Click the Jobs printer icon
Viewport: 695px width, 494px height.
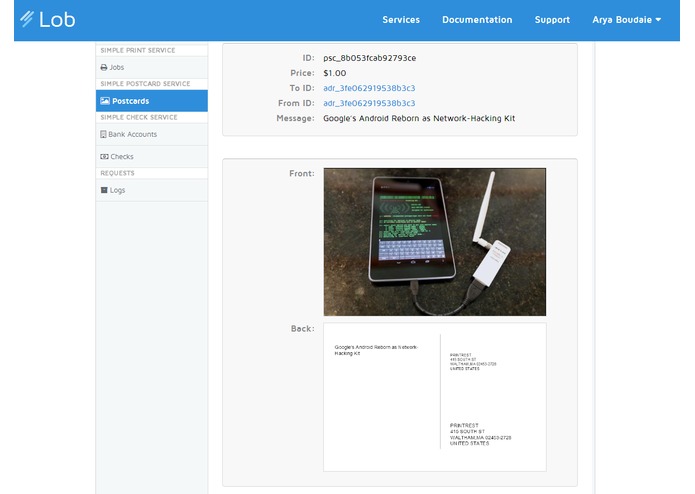point(104,67)
